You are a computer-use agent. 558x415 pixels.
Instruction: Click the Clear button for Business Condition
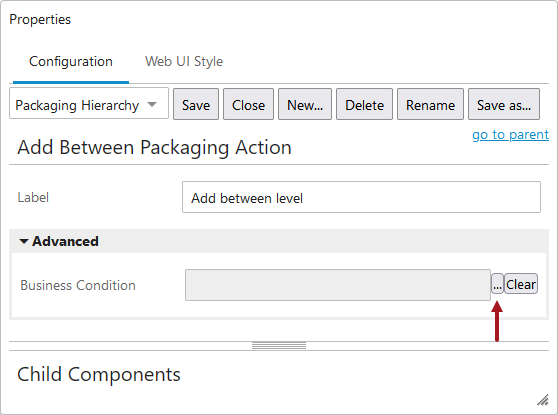(521, 284)
